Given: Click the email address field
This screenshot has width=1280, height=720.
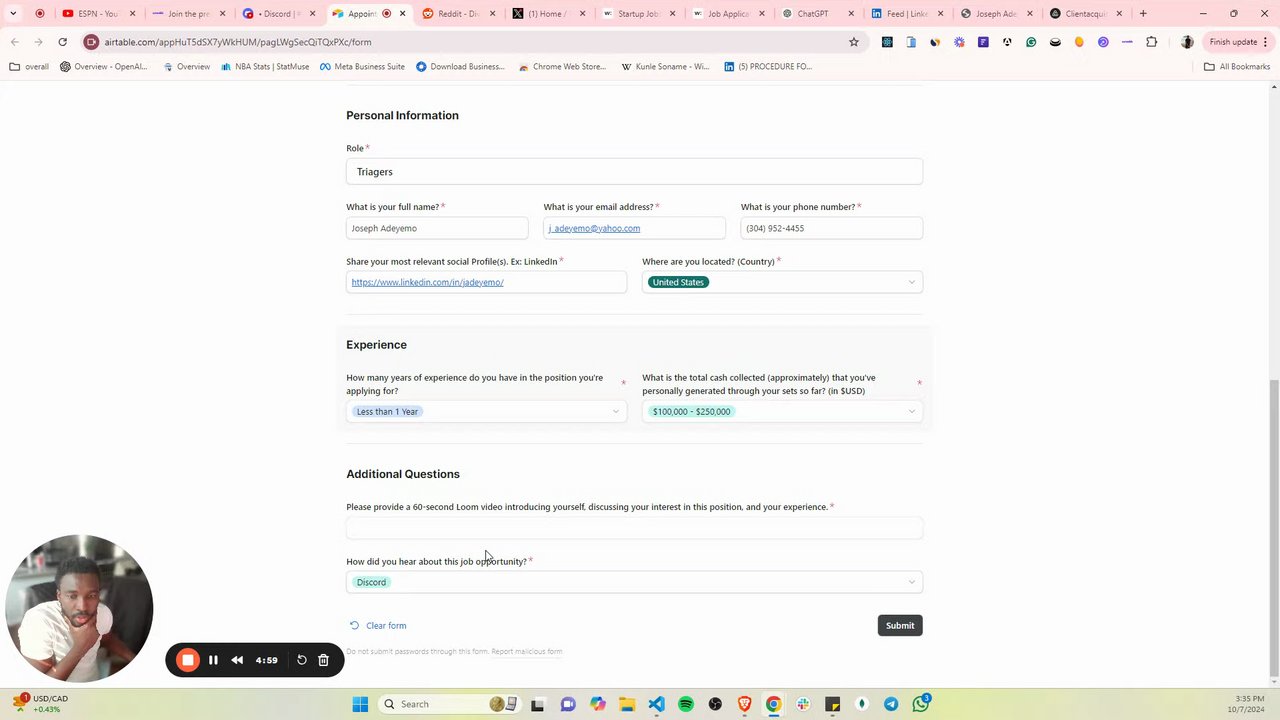Looking at the screenshot, I should coord(634,228).
